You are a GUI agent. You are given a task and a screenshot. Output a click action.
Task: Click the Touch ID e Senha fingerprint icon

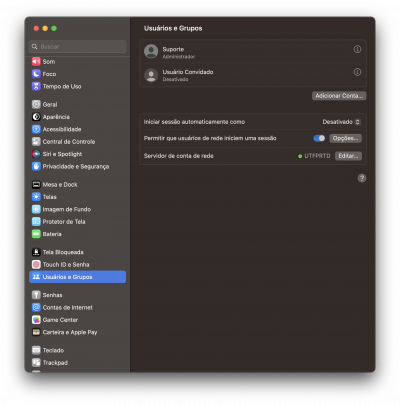36,264
